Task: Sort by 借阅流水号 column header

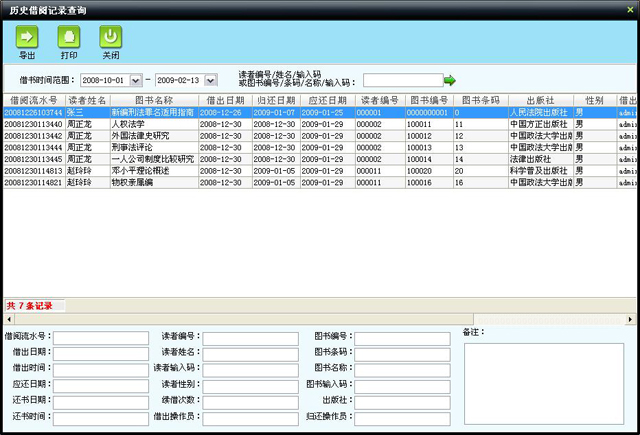Action: pos(33,101)
